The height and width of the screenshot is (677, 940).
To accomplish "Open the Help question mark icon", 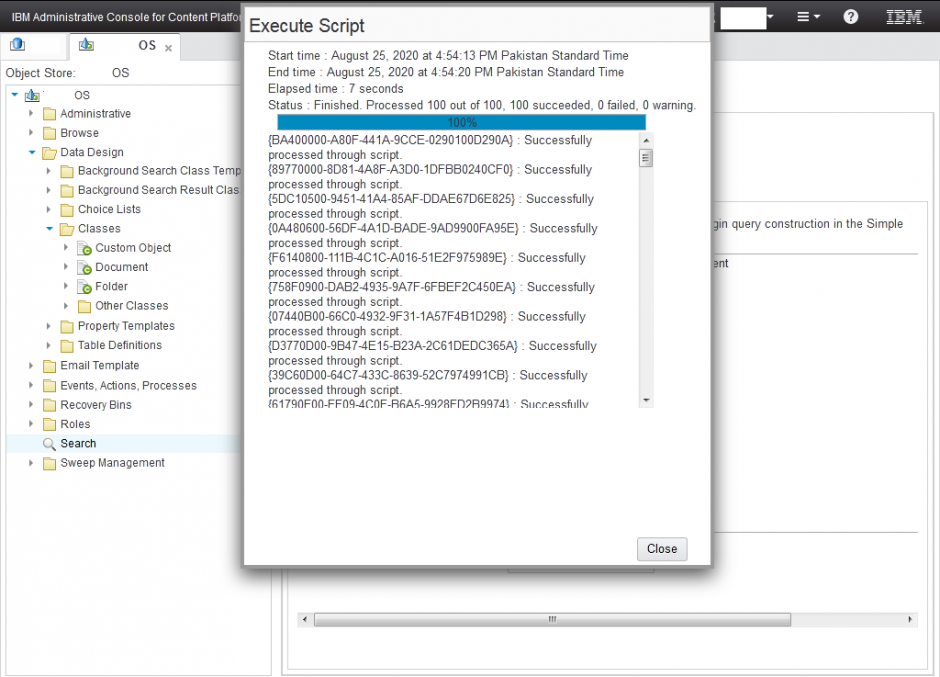I will pos(851,17).
